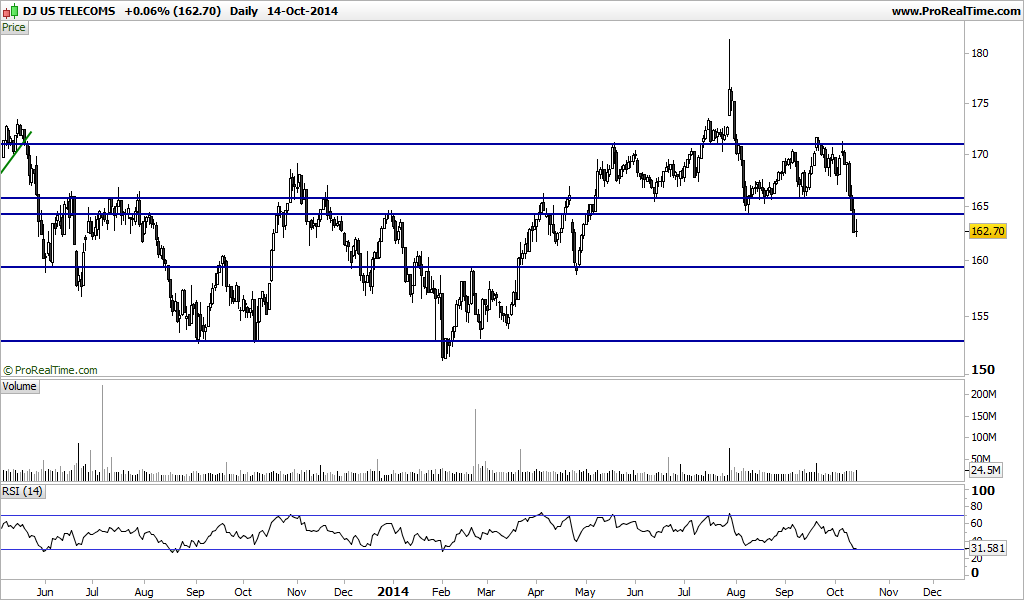Select the yellow 162.70 current price tag
Image resolution: width=1024 pixels, height=600 pixels.
point(987,231)
